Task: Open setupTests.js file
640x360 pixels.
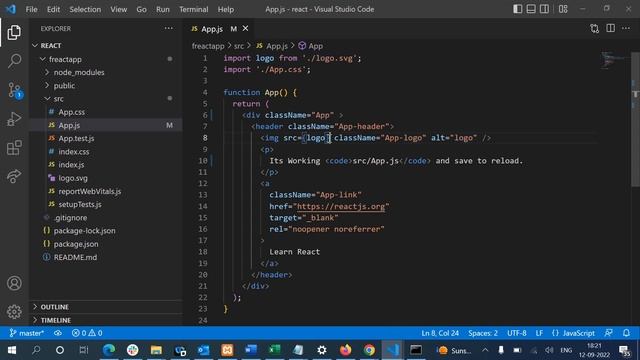Action: click(106, 204)
